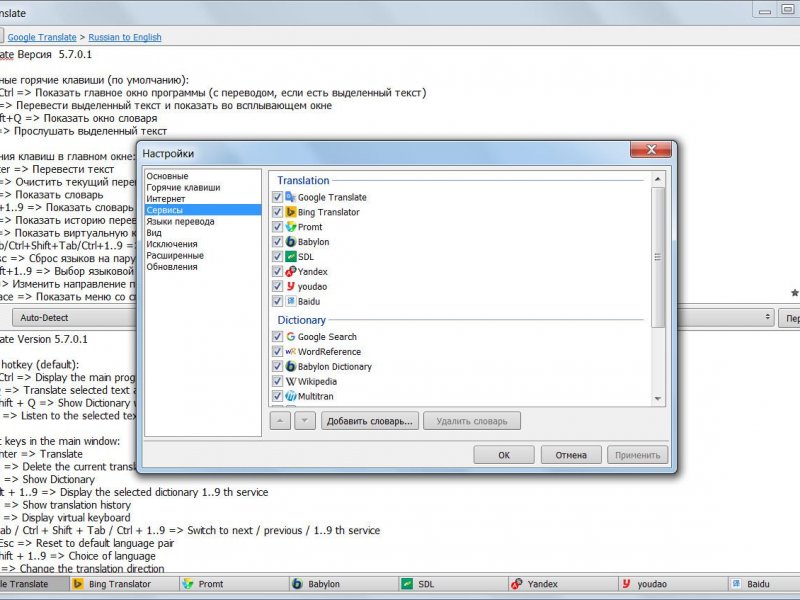This screenshot has width=800, height=600.
Task: Click Yandex icon in bottom tab bar
Action: point(516,584)
